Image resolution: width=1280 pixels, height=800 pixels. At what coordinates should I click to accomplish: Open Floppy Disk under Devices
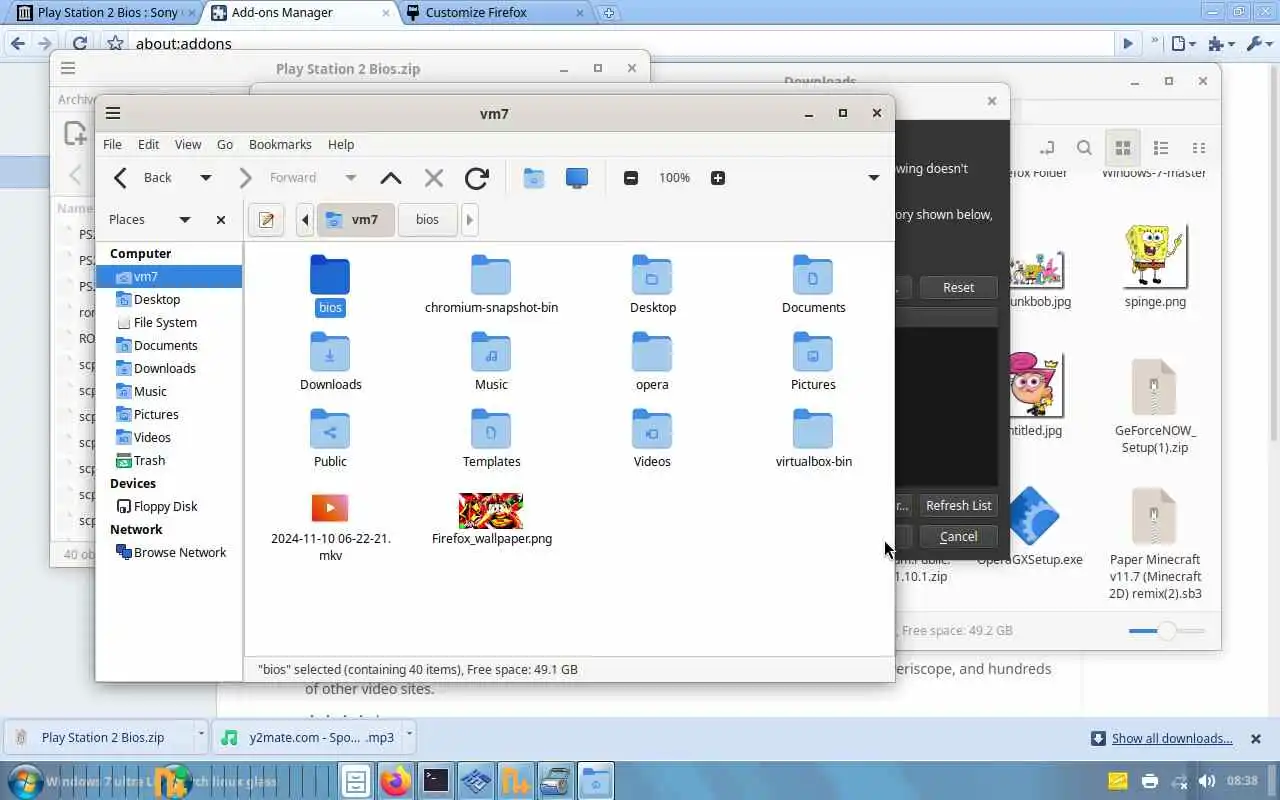click(x=165, y=507)
